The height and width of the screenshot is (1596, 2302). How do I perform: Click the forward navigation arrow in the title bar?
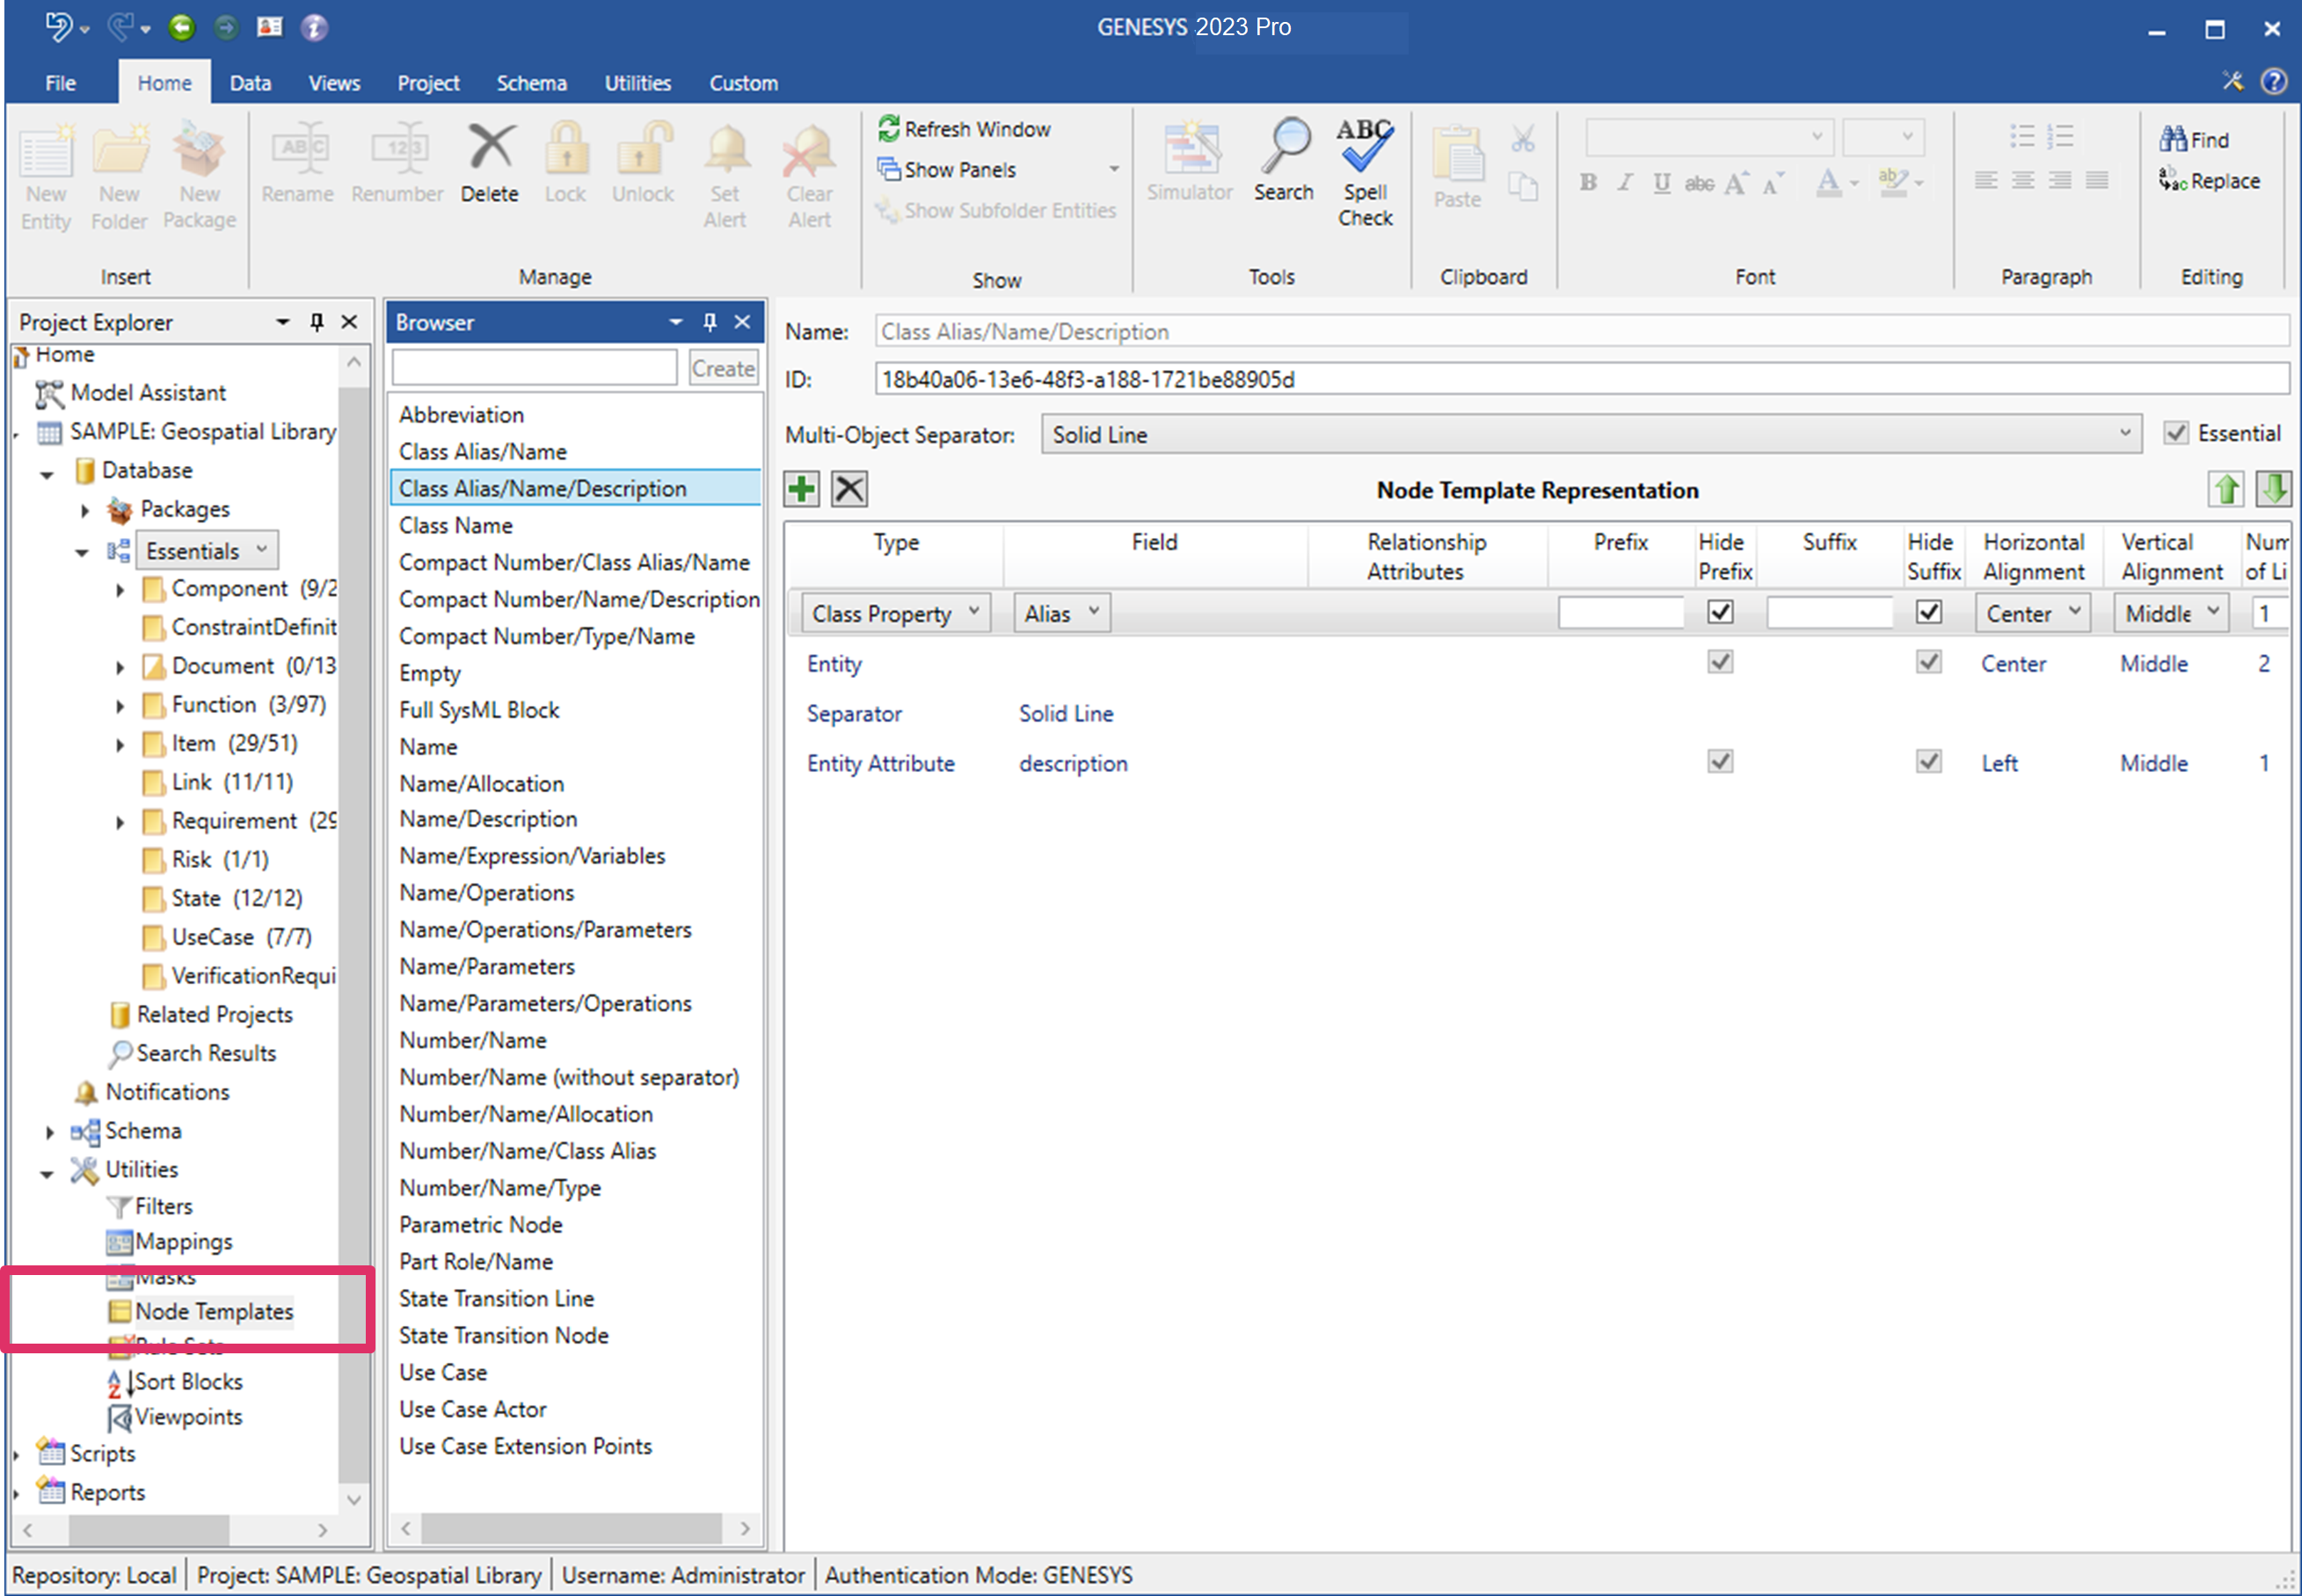coord(227,27)
